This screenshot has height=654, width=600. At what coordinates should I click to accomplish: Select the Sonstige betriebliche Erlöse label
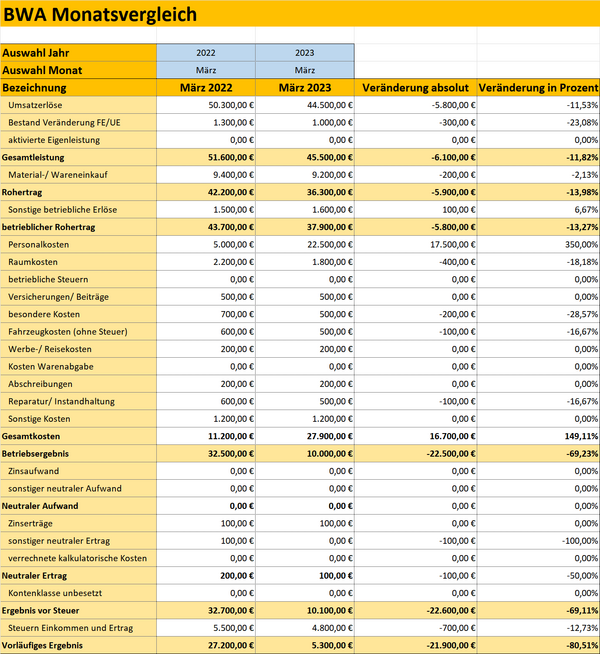(63, 210)
